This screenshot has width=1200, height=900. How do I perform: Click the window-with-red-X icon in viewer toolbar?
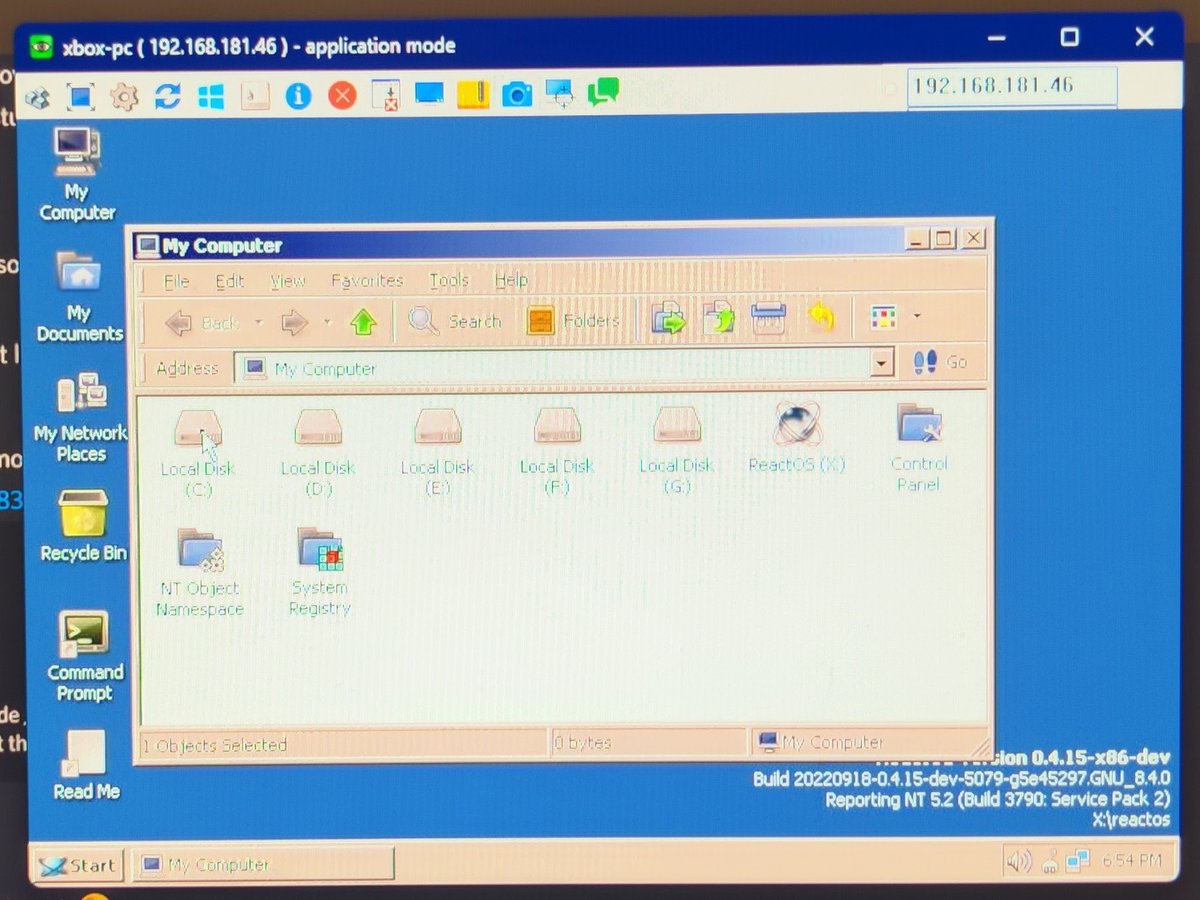pos(385,96)
